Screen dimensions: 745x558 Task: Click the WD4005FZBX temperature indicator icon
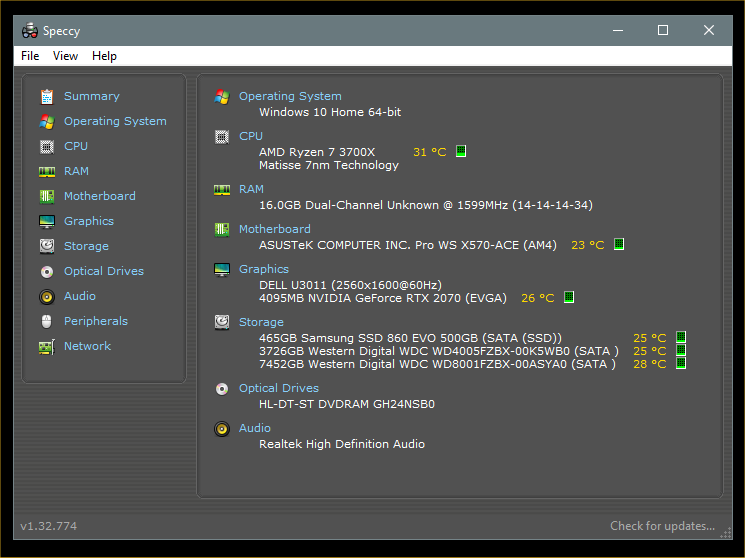tap(681, 350)
